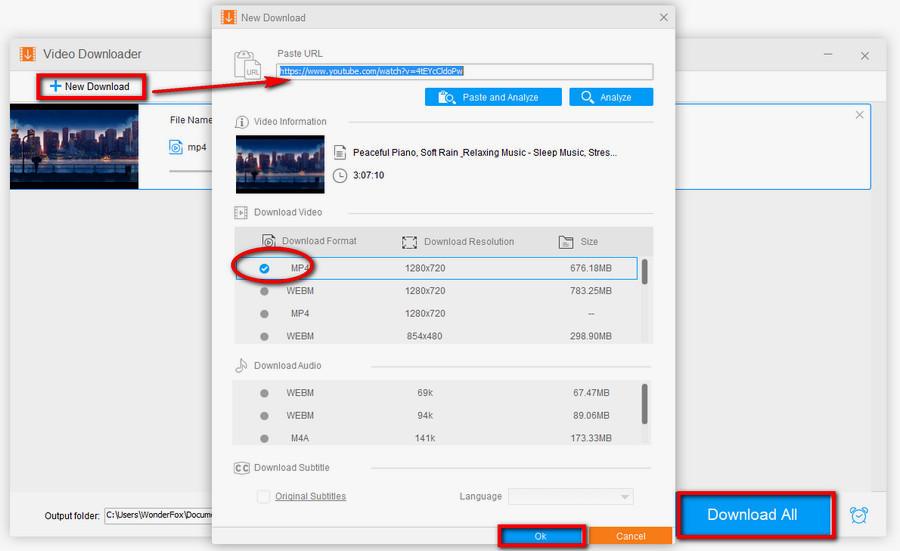This screenshot has width=900, height=551.
Task: Choose the M4A 141k audio option
Action: pyautogui.click(x=264, y=438)
